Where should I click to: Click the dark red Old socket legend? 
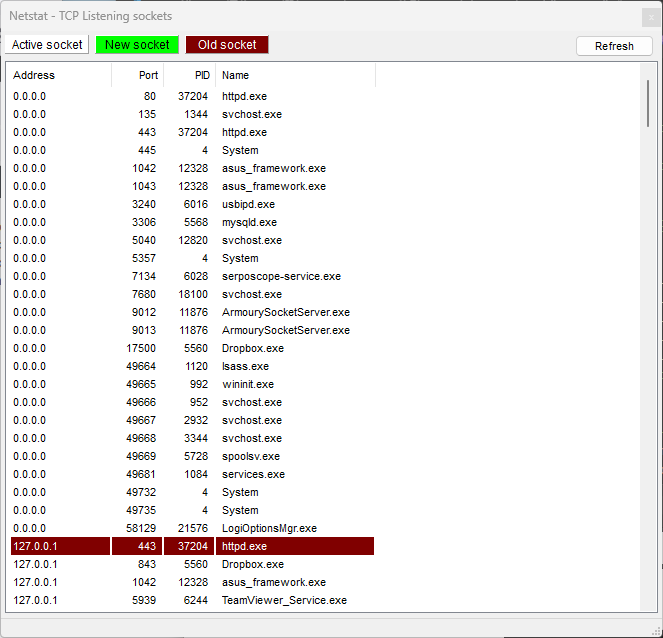click(x=227, y=44)
